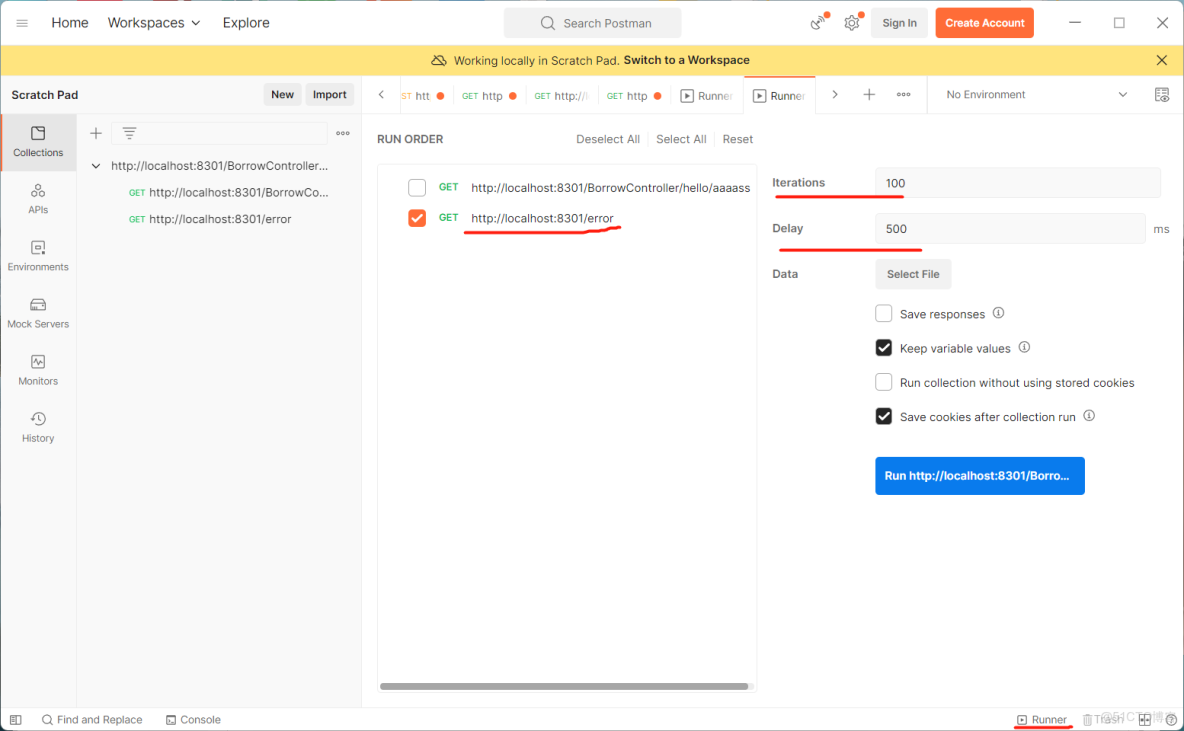Enable the Save responses checkbox
Screen dimensions: 1184x731
tap(884, 313)
